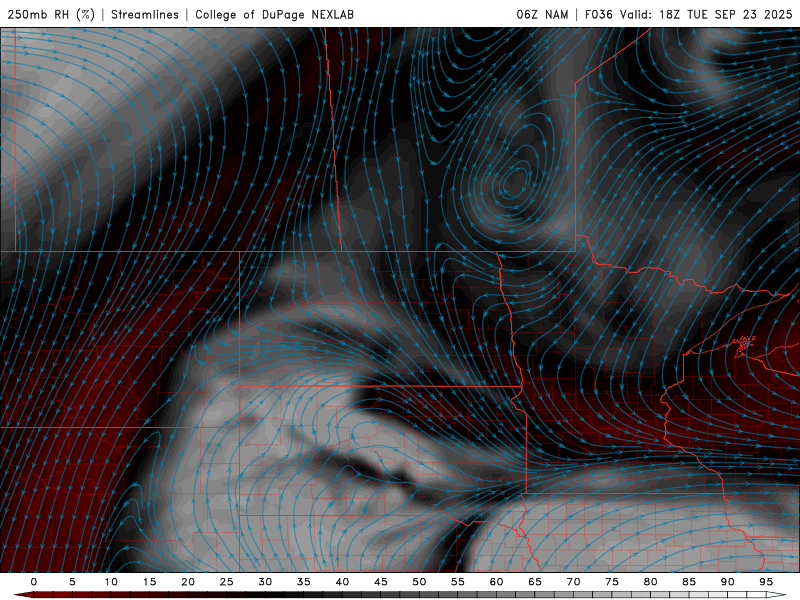Screen dimensions: 800x600
Task: Click the colorbar label '5'
Action: point(72,582)
